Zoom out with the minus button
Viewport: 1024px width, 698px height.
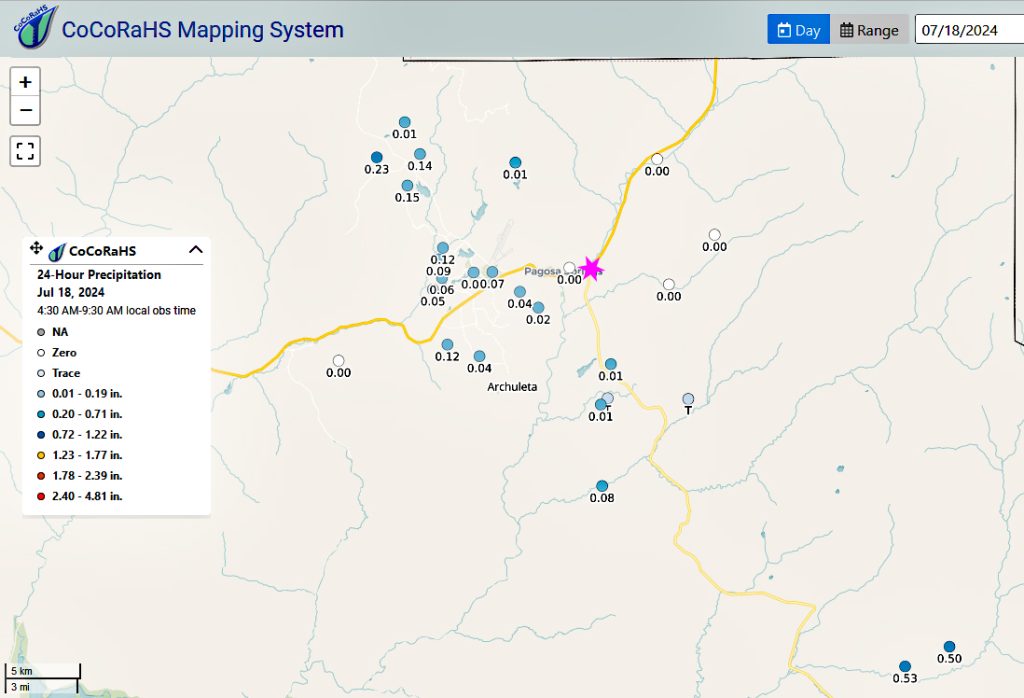(25, 110)
